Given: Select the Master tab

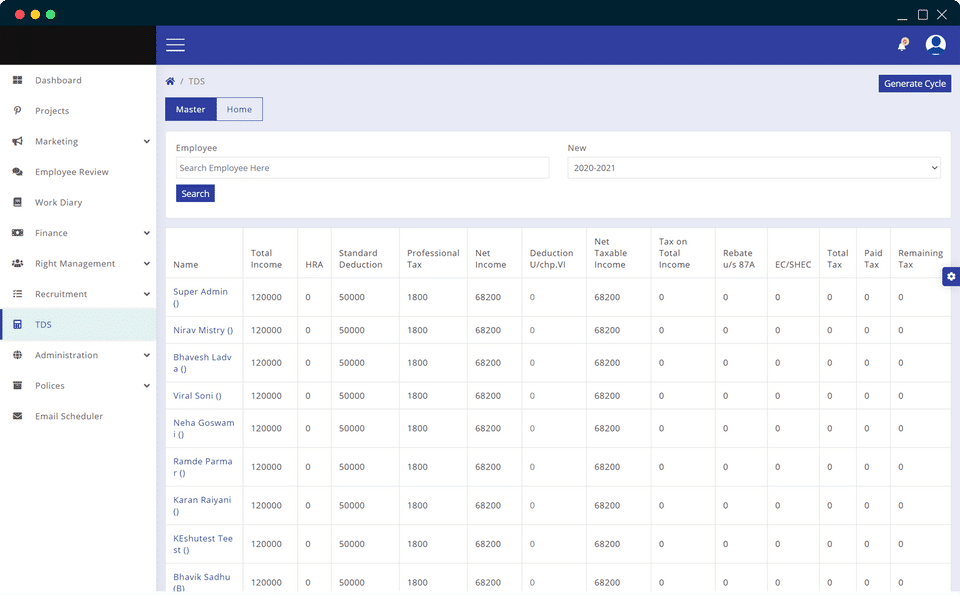Looking at the screenshot, I should (190, 110).
